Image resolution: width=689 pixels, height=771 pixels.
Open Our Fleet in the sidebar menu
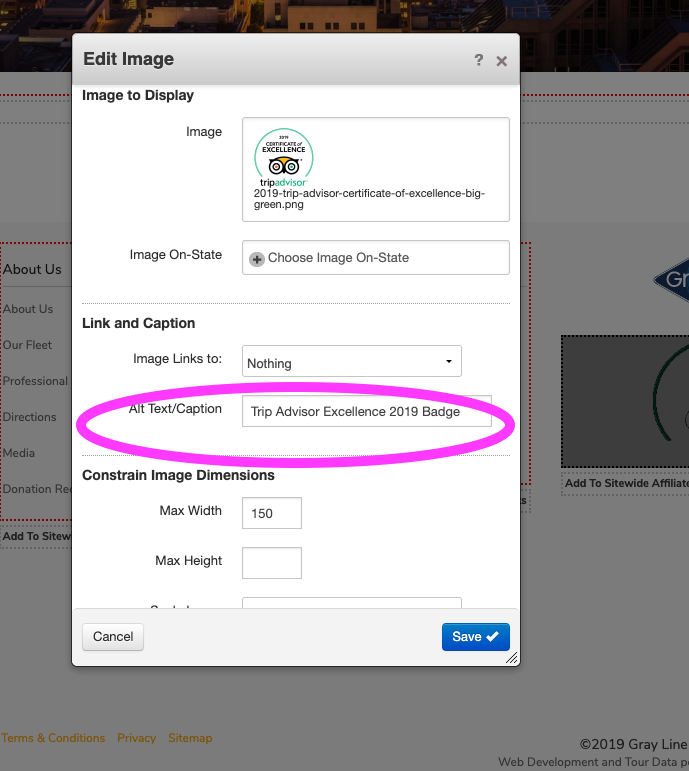coord(27,345)
